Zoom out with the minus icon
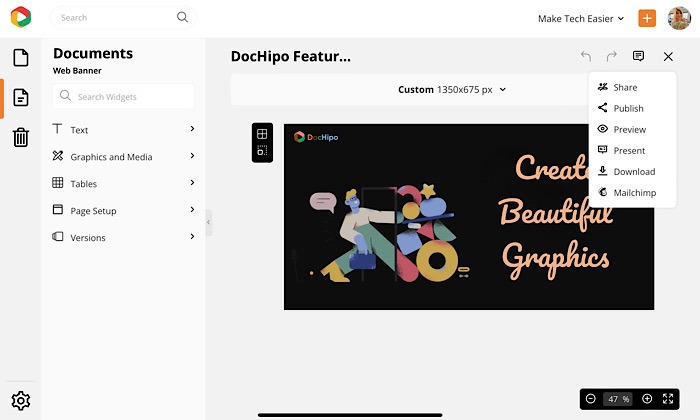 [x=591, y=399]
